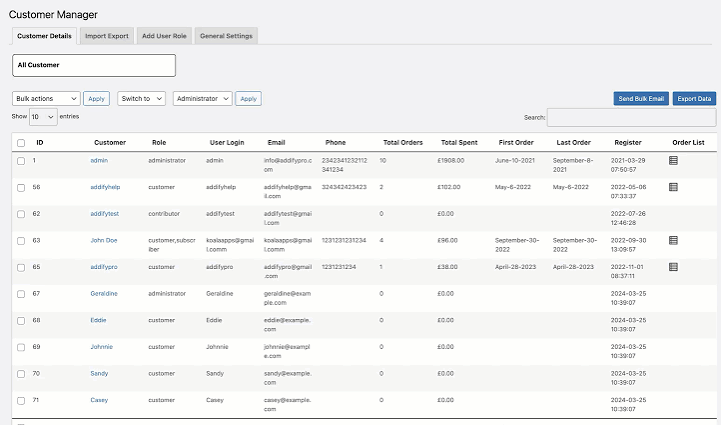Sort by Register column header
This screenshot has height=425, width=721.
[628, 143]
